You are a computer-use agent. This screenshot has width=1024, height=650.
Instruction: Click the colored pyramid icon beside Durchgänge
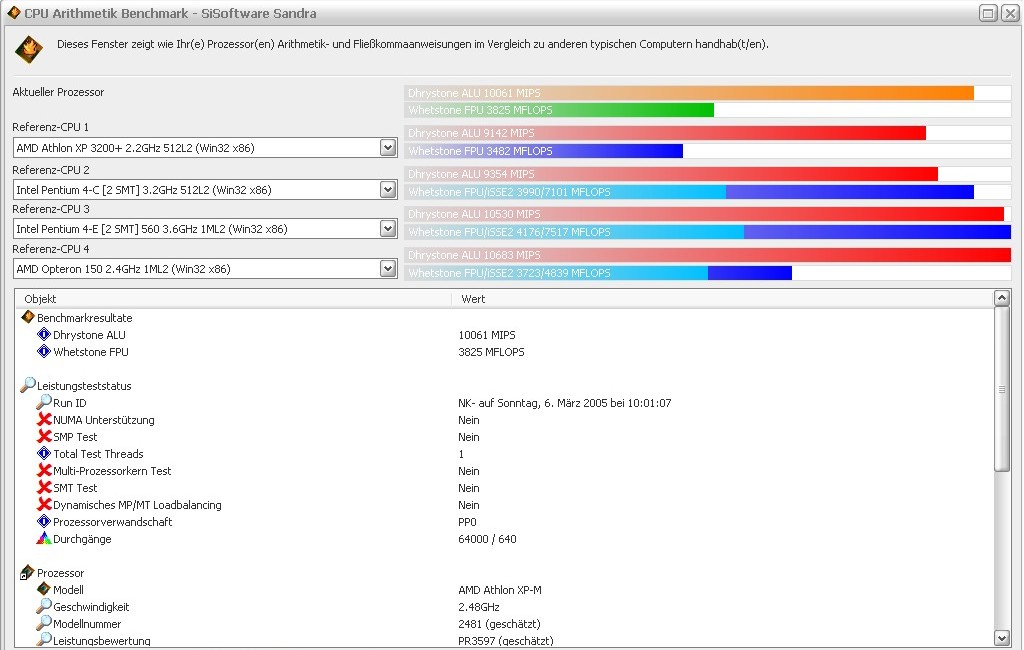(x=44, y=538)
